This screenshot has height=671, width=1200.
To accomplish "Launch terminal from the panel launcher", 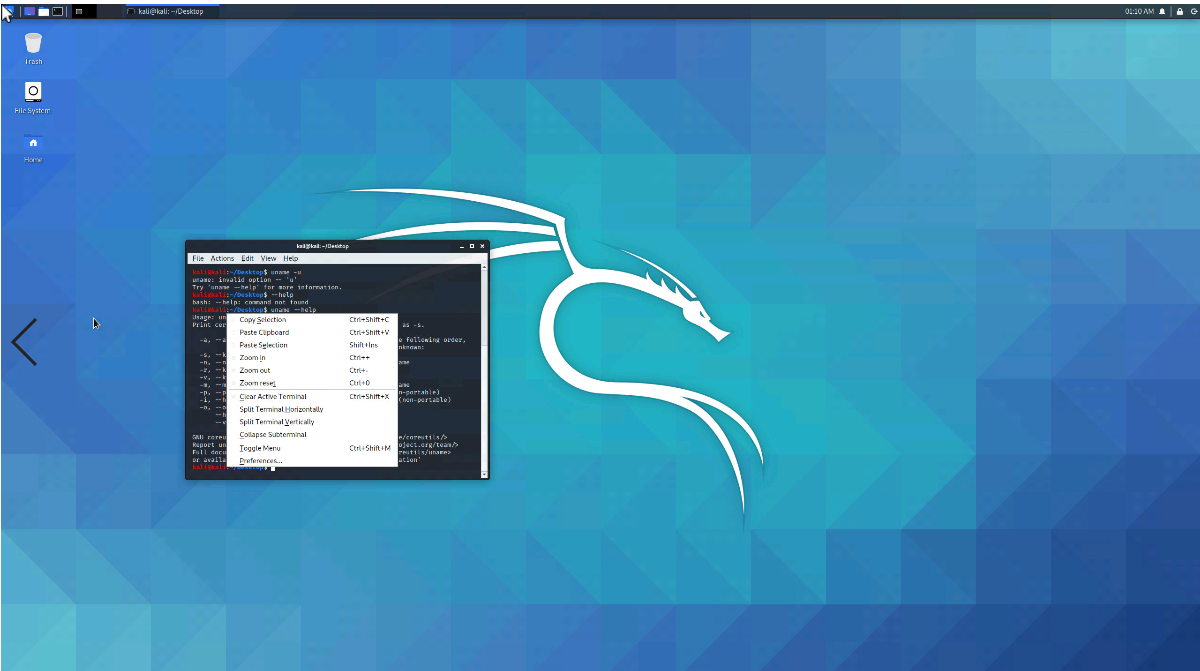I will [x=58, y=11].
